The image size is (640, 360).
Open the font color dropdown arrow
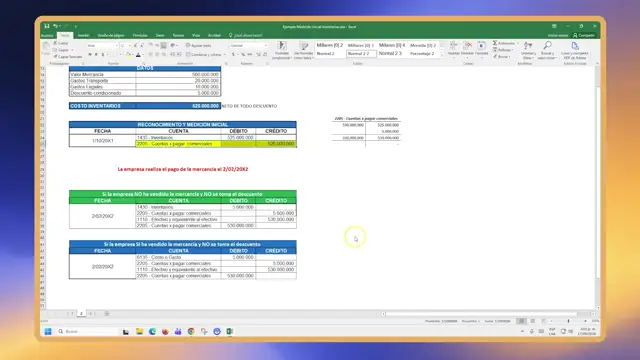point(142,54)
